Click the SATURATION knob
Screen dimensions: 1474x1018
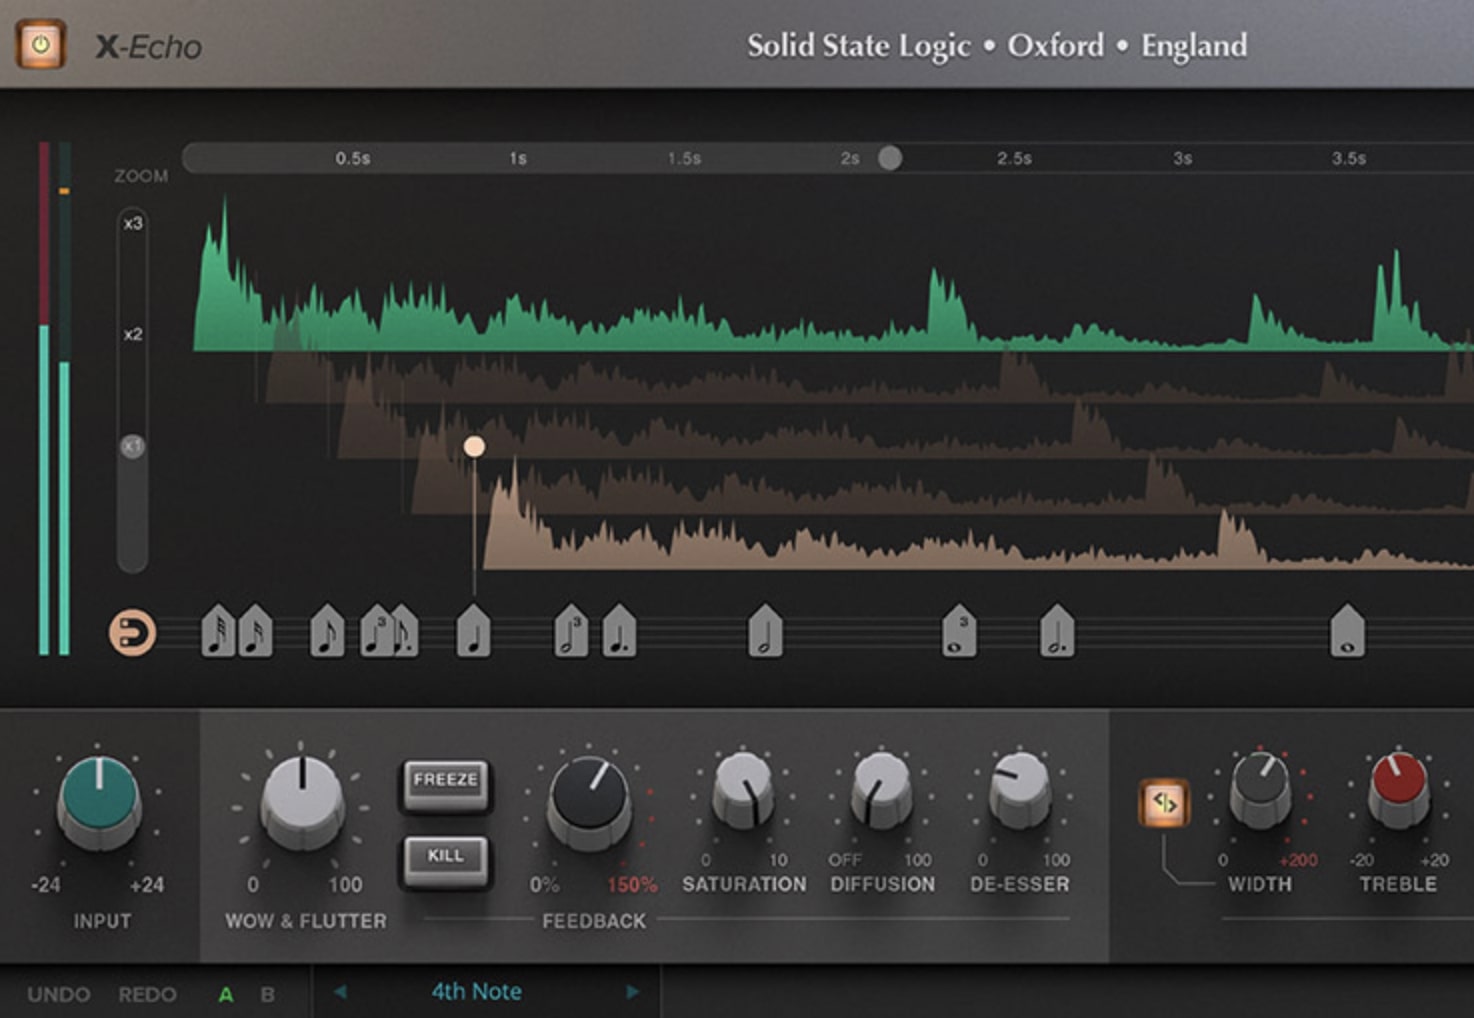point(743,790)
